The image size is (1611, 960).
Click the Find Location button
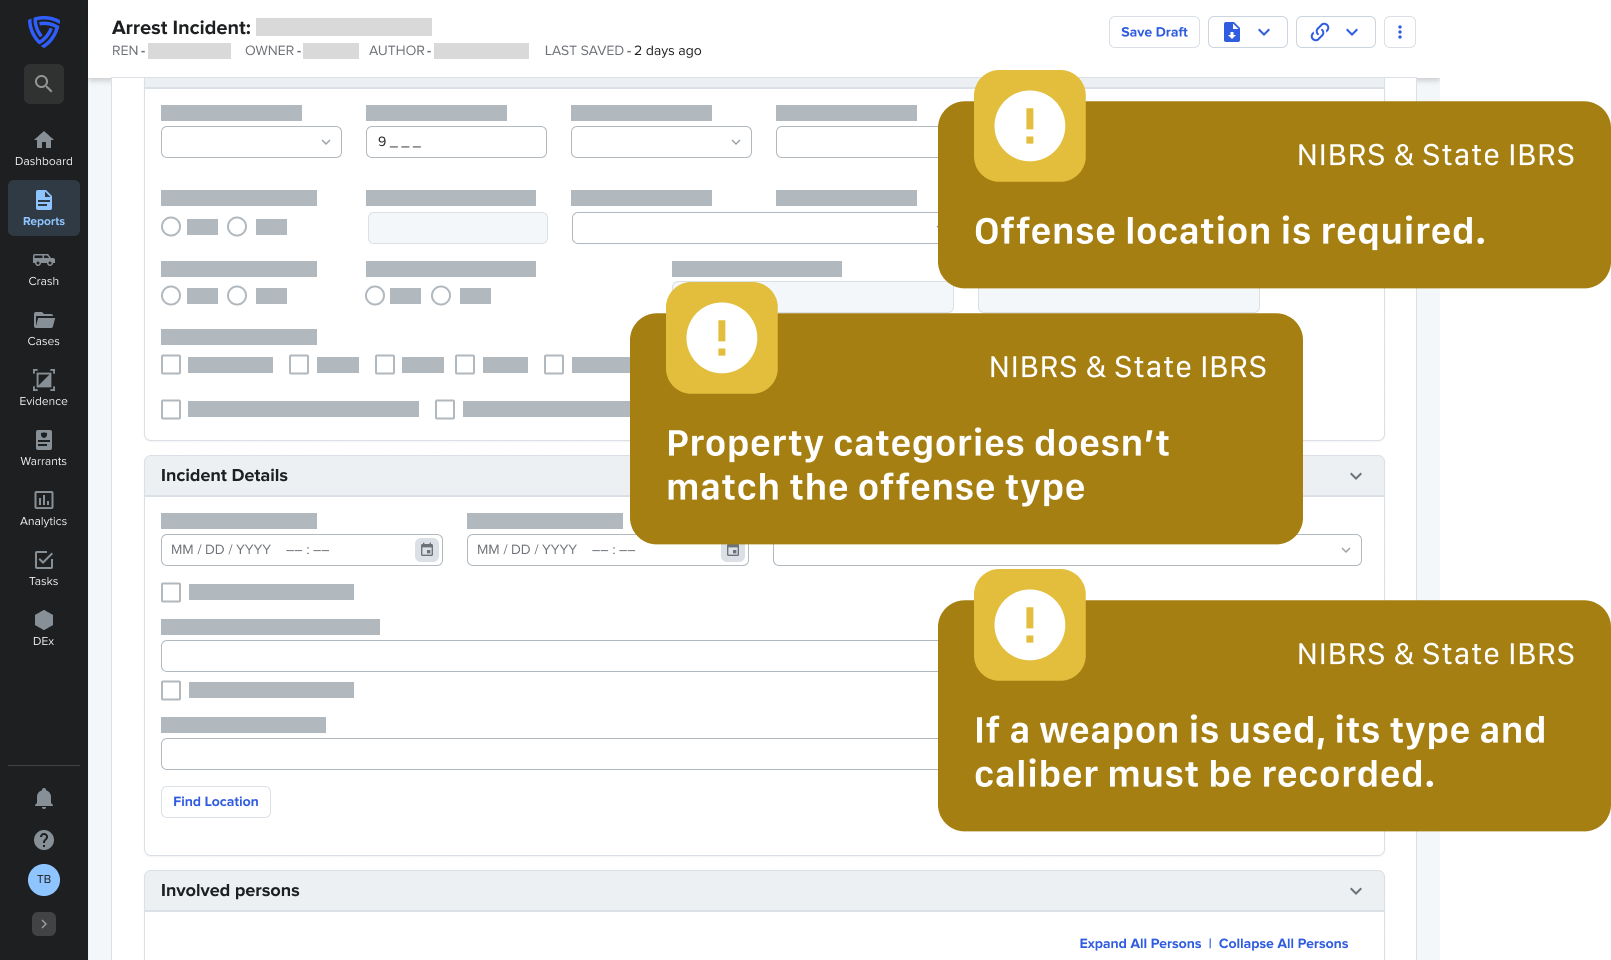(215, 802)
